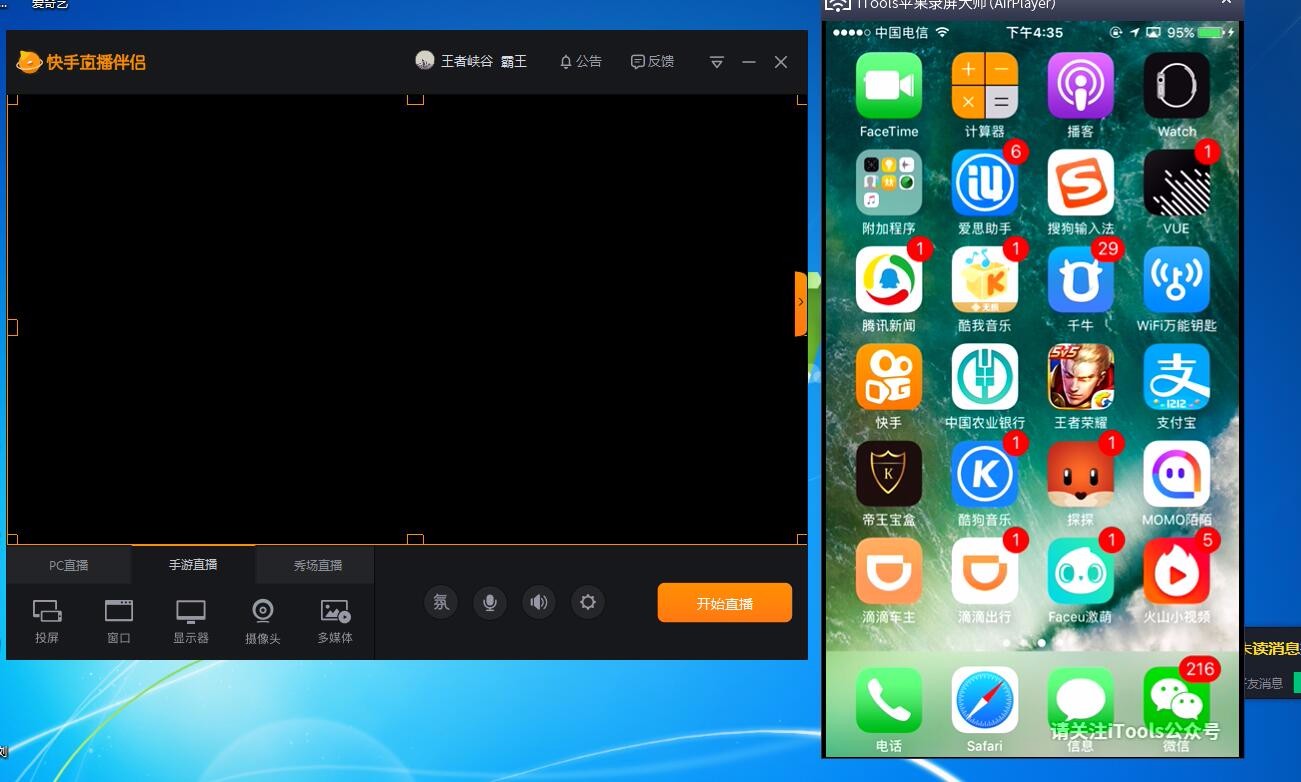Launch the 滴滴车主 driver app
Image resolution: width=1301 pixels, height=782 pixels.
click(889, 571)
